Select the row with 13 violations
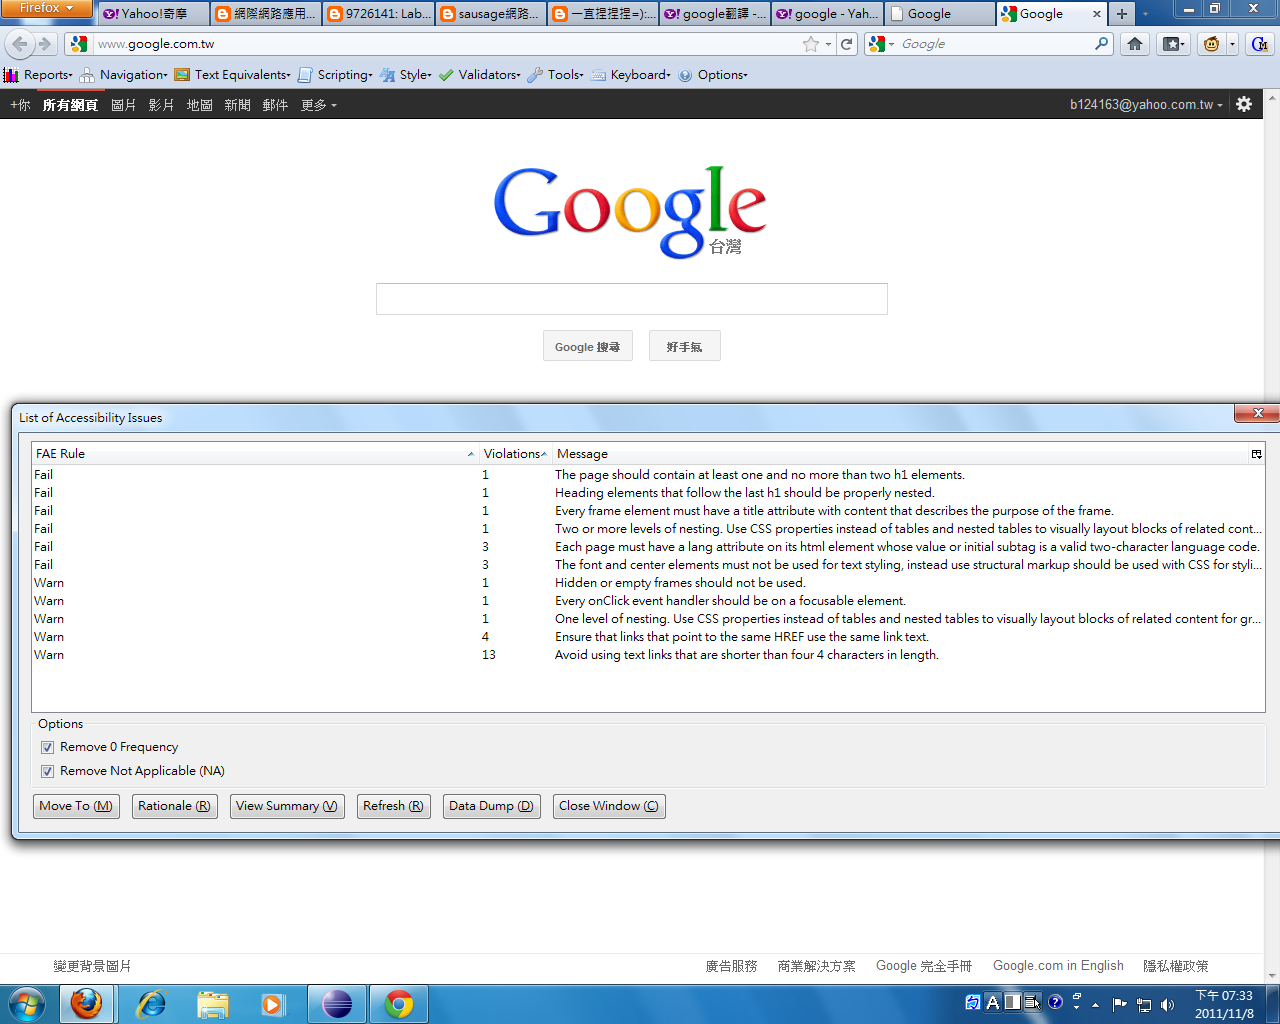Viewport: 1280px width, 1024px height. tap(648, 655)
